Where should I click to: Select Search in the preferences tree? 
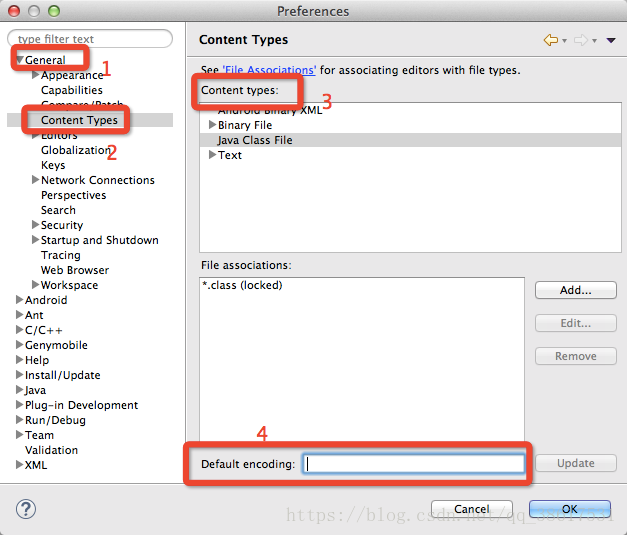(58, 210)
